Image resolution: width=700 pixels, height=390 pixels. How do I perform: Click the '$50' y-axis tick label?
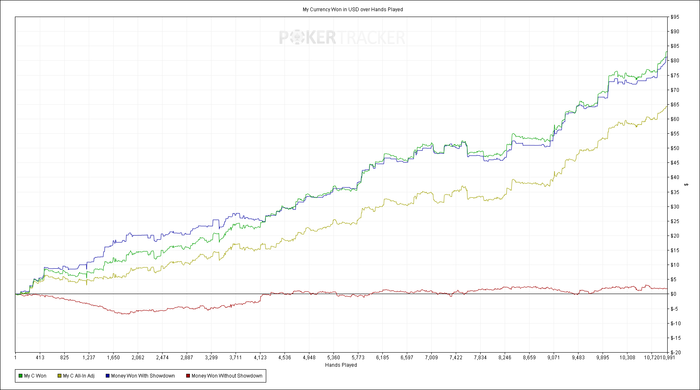pos(675,148)
